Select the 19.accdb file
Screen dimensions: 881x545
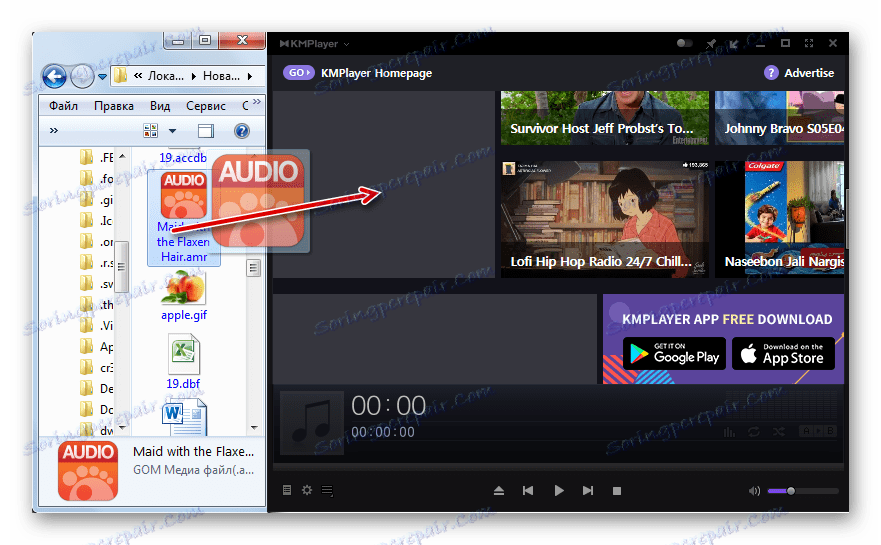coord(183,157)
